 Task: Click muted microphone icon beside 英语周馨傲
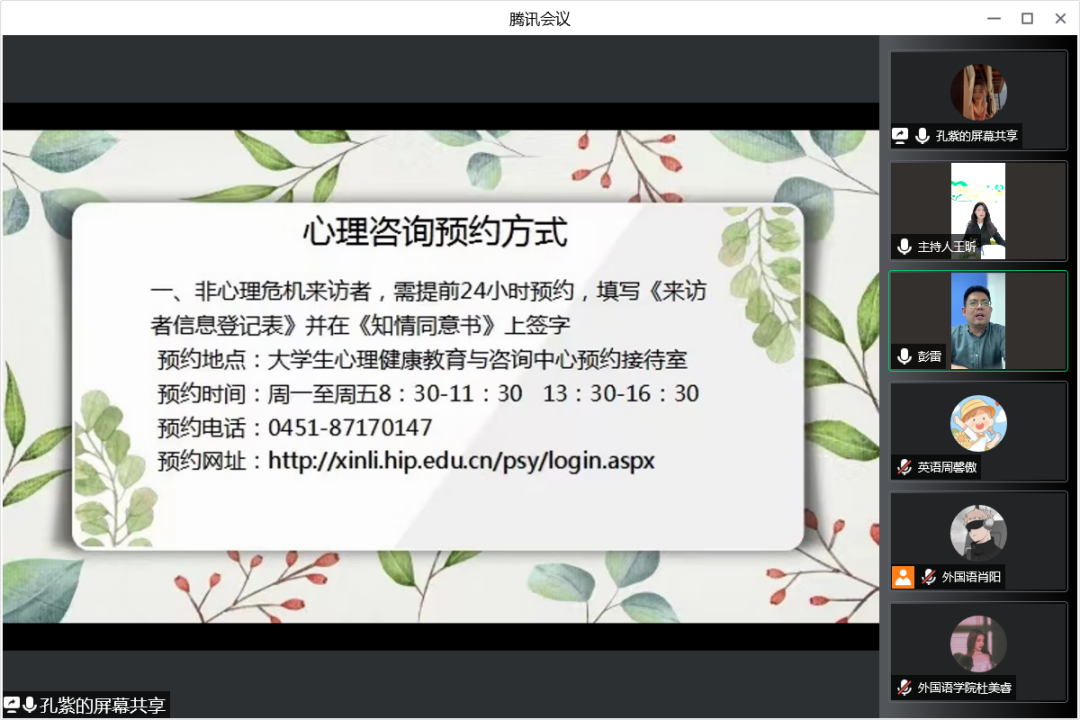coord(905,466)
